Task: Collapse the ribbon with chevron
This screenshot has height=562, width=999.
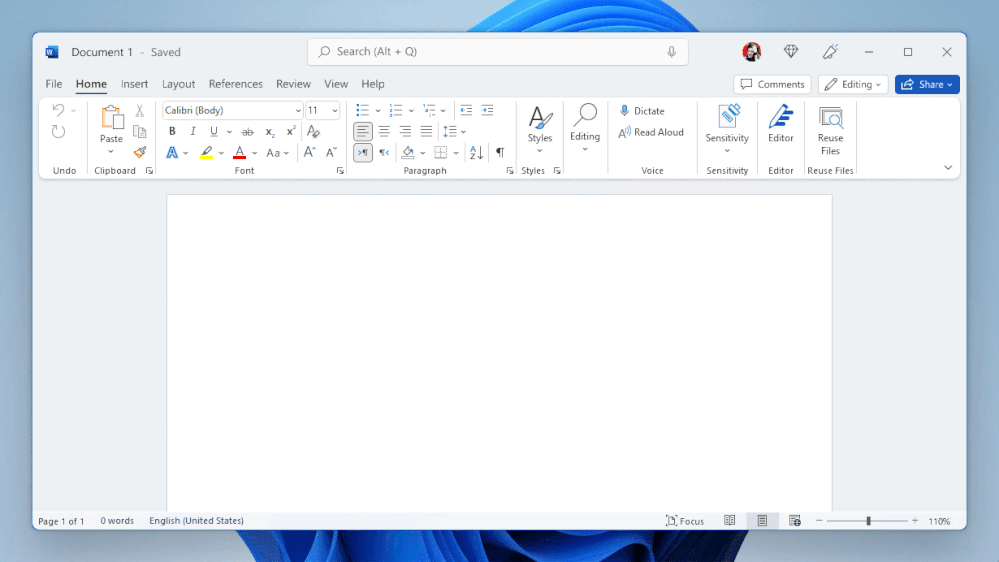Action: [x=948, y=168]
